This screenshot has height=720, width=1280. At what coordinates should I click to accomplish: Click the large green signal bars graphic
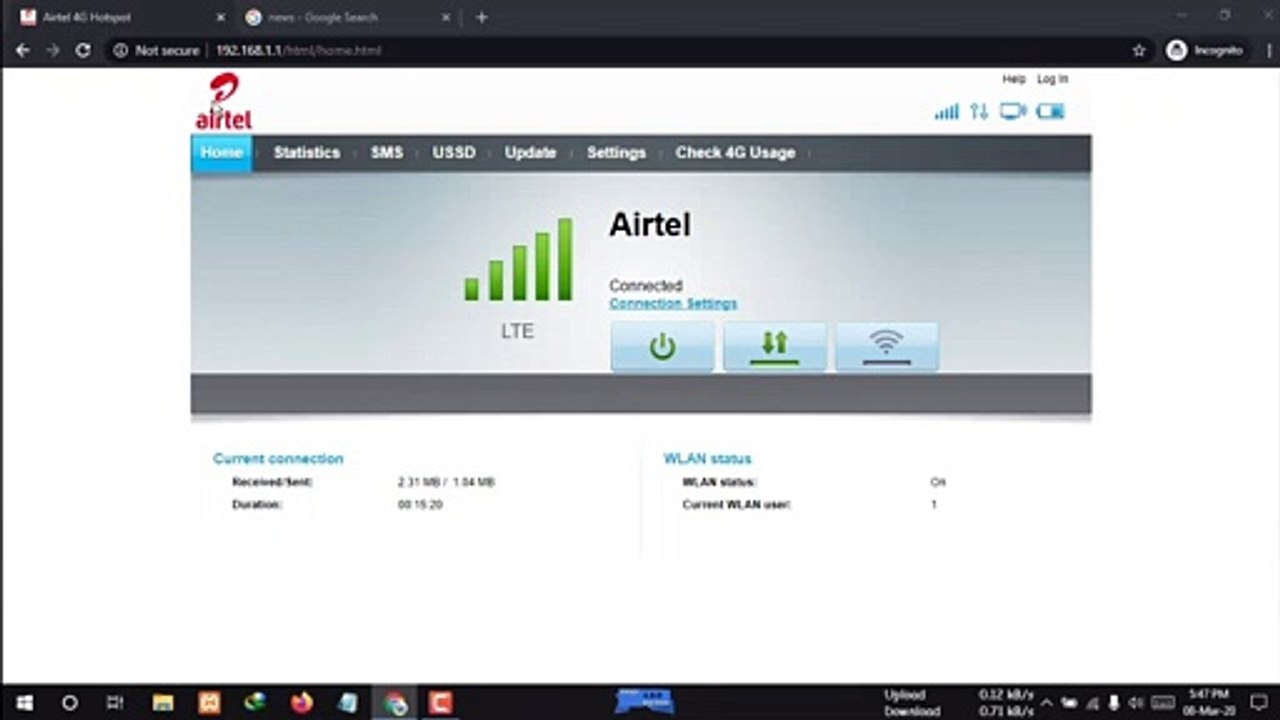click(x=518, y=259)
